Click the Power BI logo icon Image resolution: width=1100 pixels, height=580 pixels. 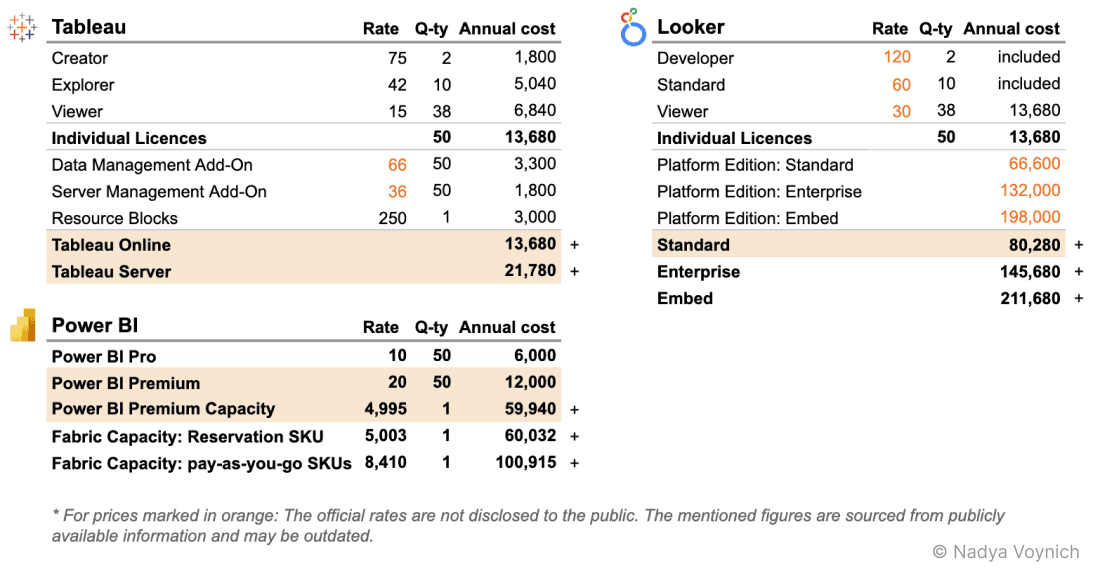point(22,325)
